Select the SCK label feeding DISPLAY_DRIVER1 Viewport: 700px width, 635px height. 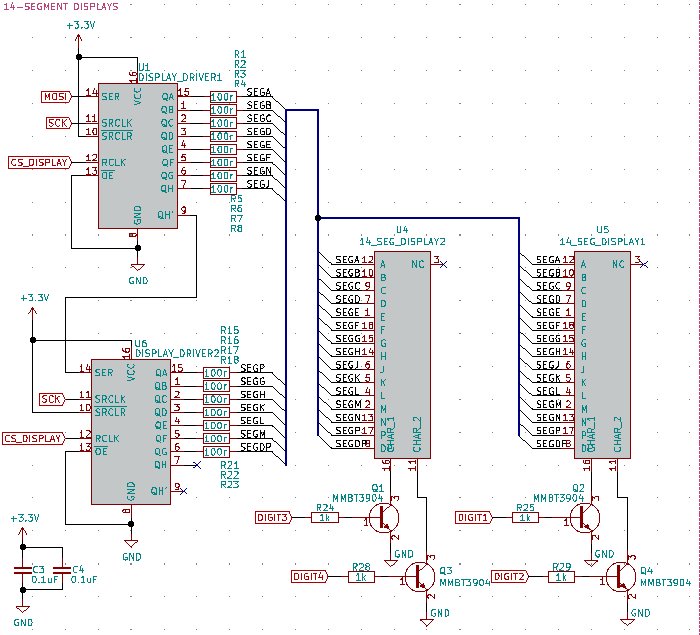[x=59, y=123]
